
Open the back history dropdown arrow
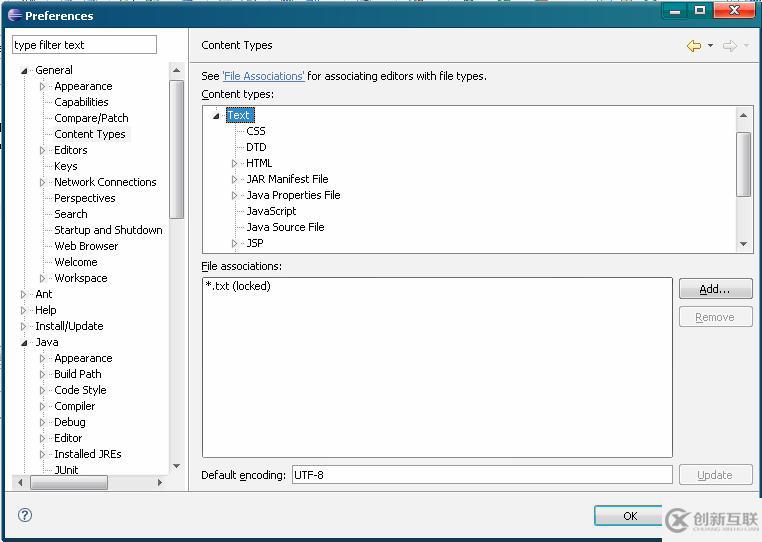[710, 46]
